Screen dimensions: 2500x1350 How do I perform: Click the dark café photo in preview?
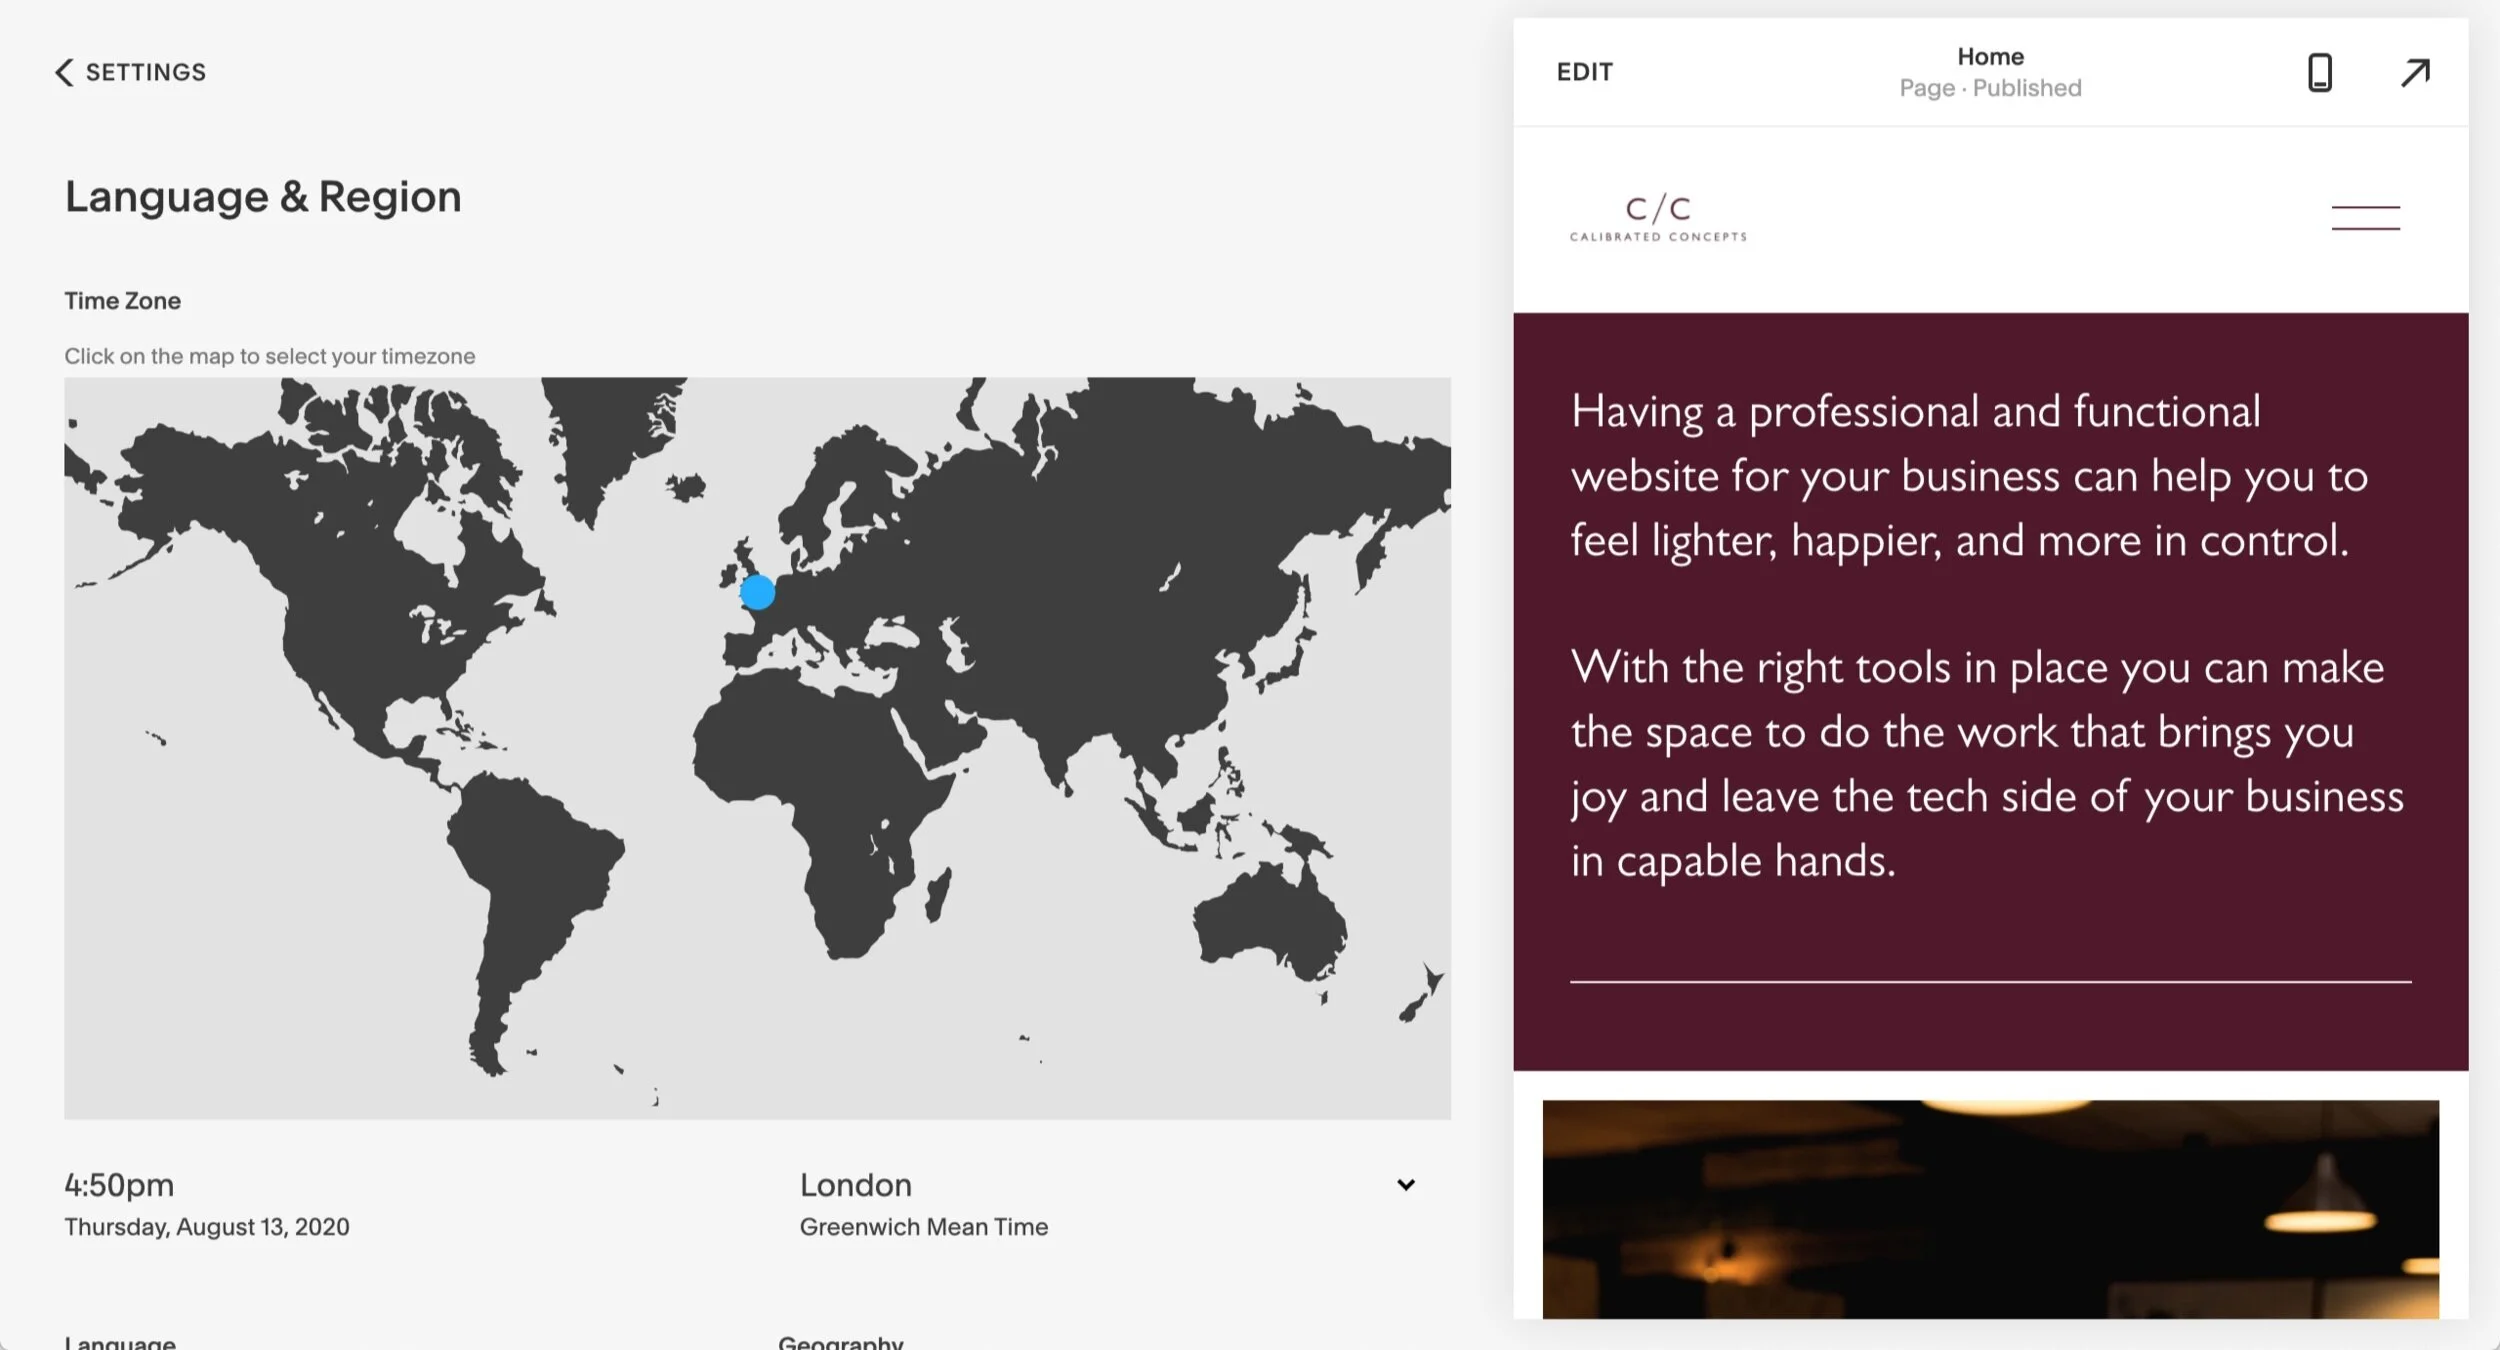click(x=1990, y=1208)
